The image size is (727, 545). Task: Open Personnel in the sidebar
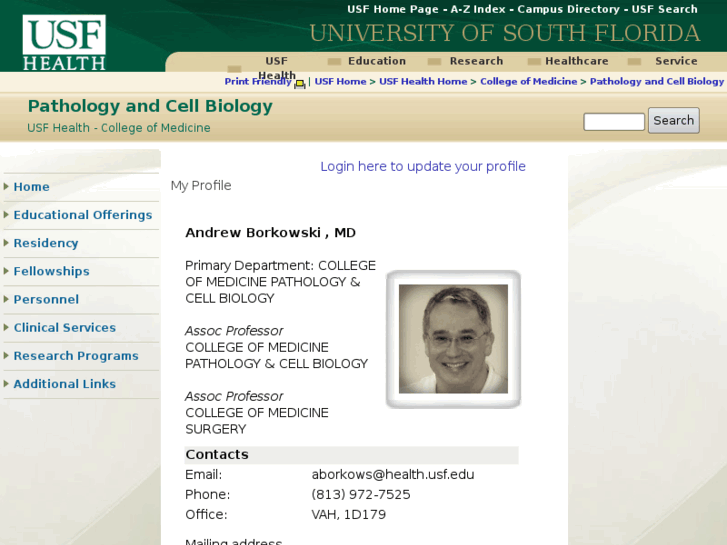46,299
